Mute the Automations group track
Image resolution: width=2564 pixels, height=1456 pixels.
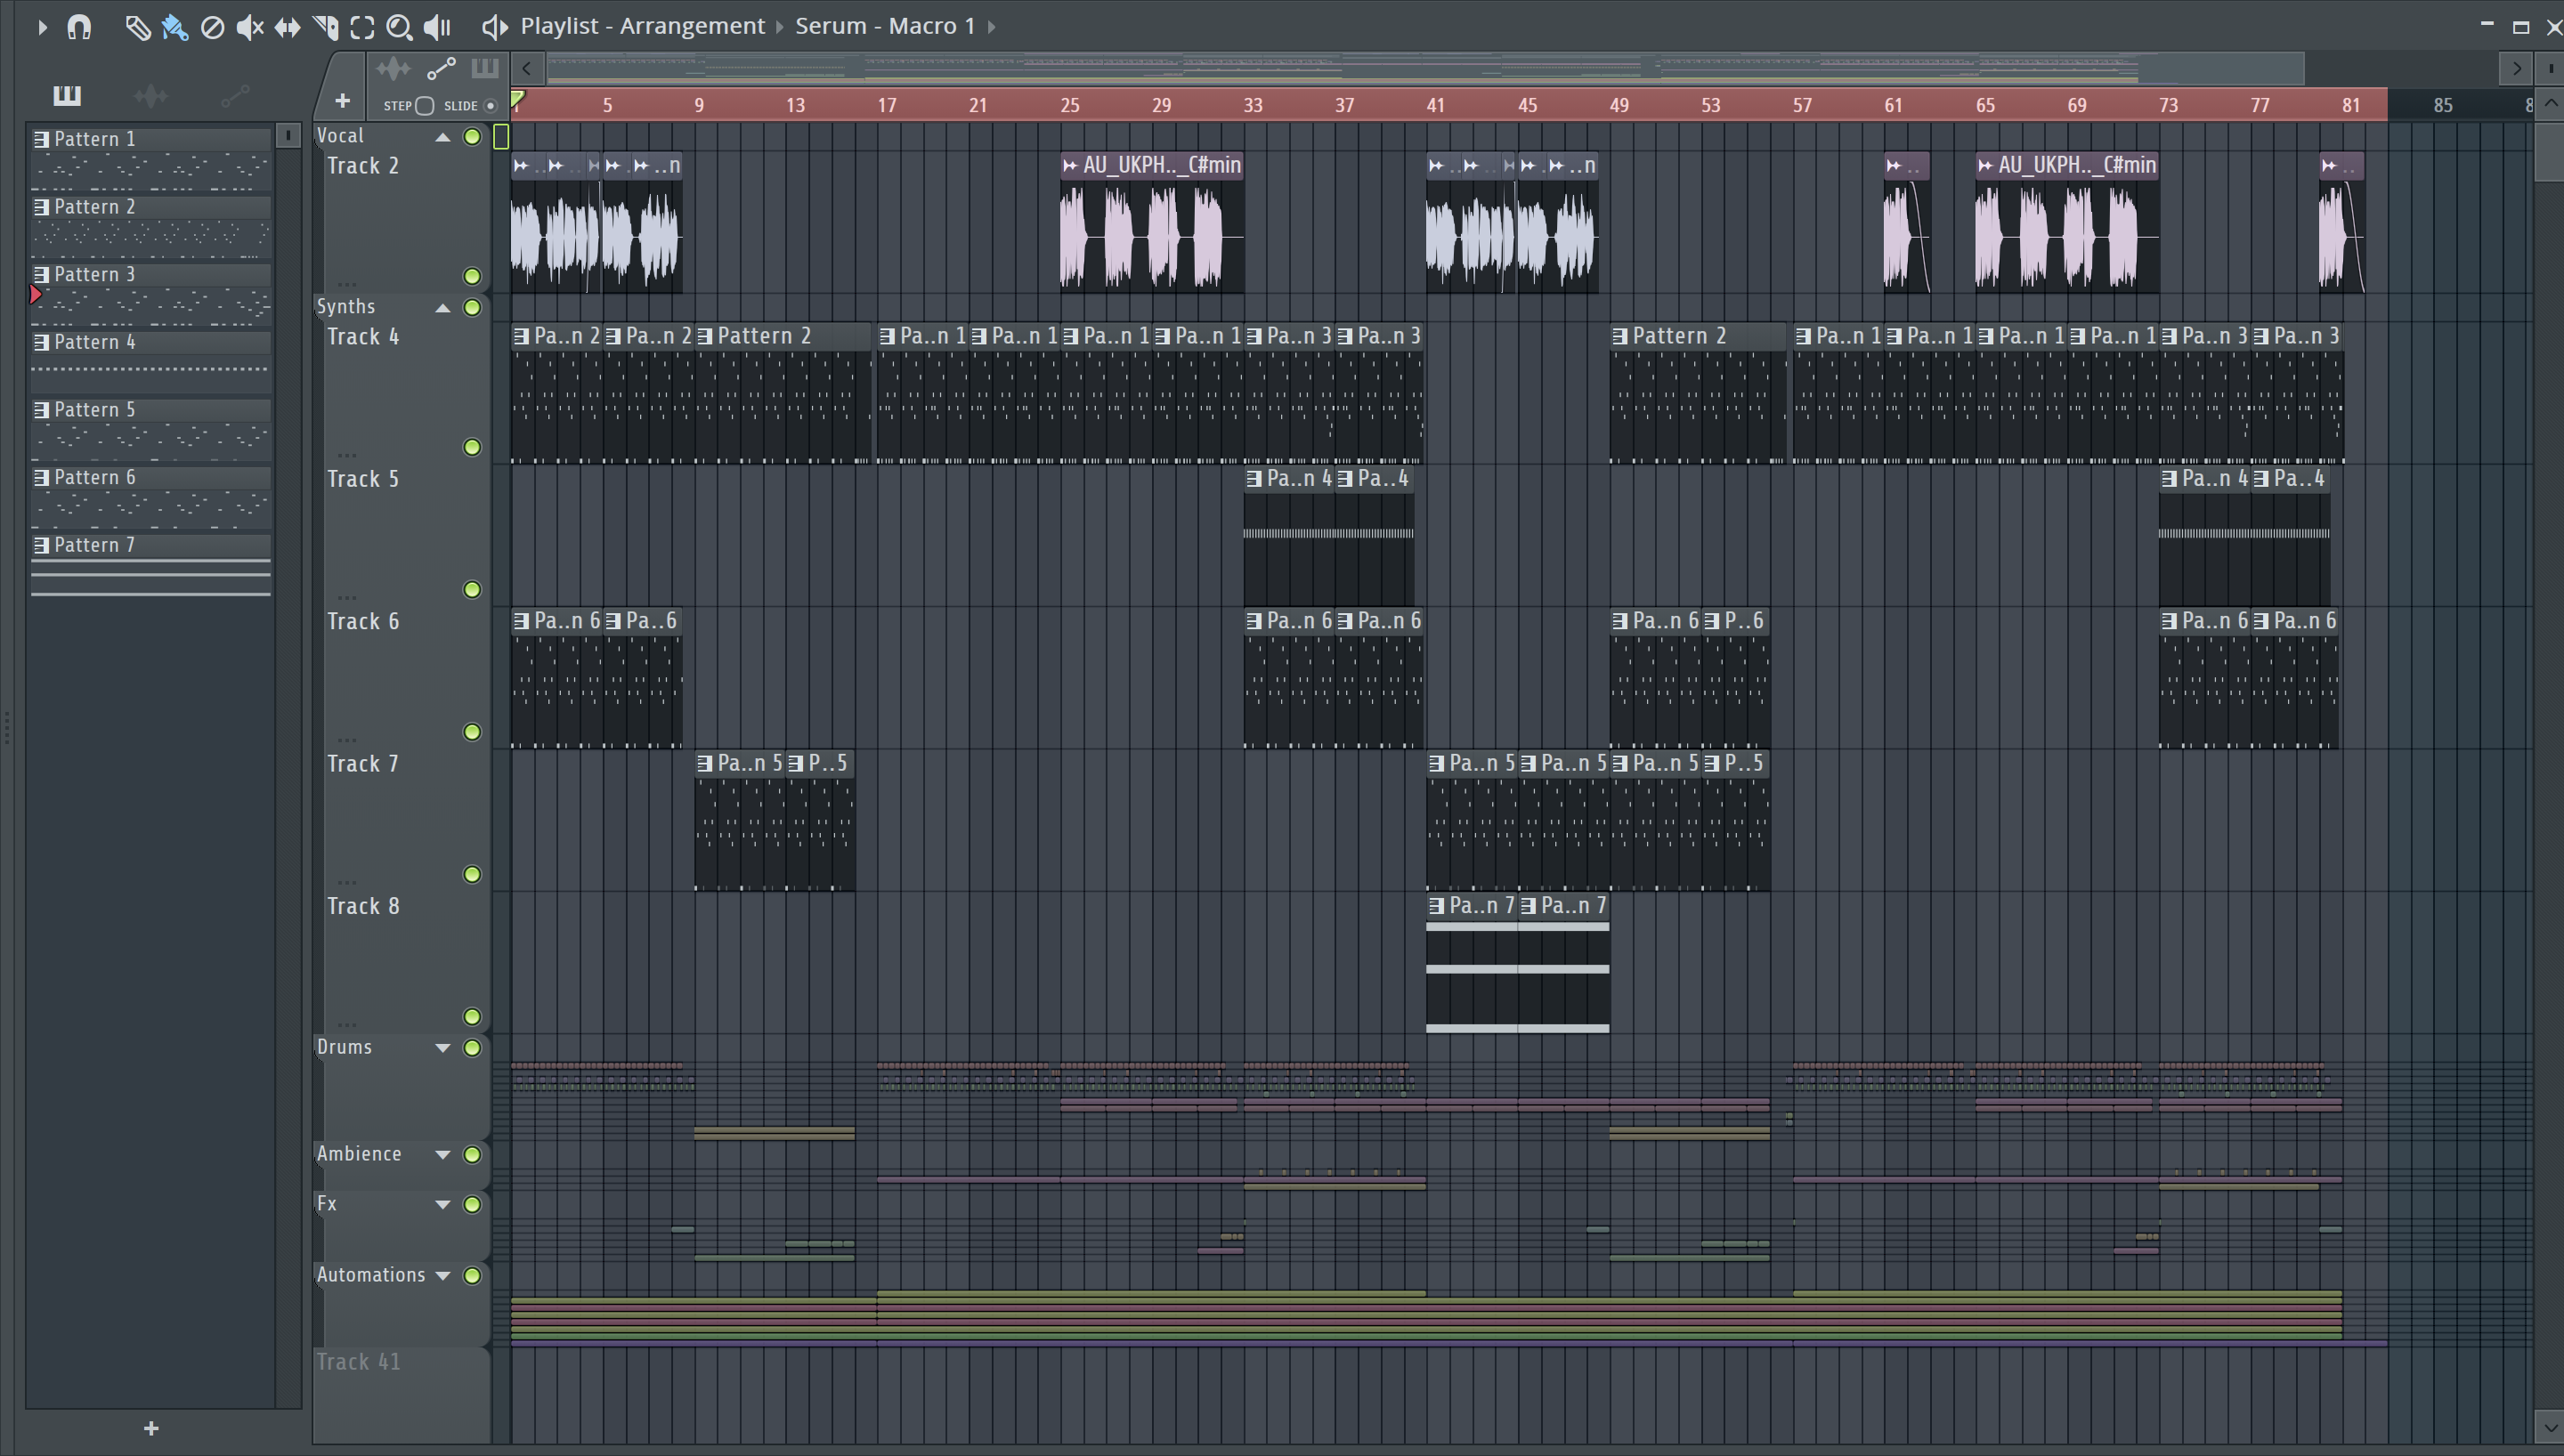(472, 1276)
